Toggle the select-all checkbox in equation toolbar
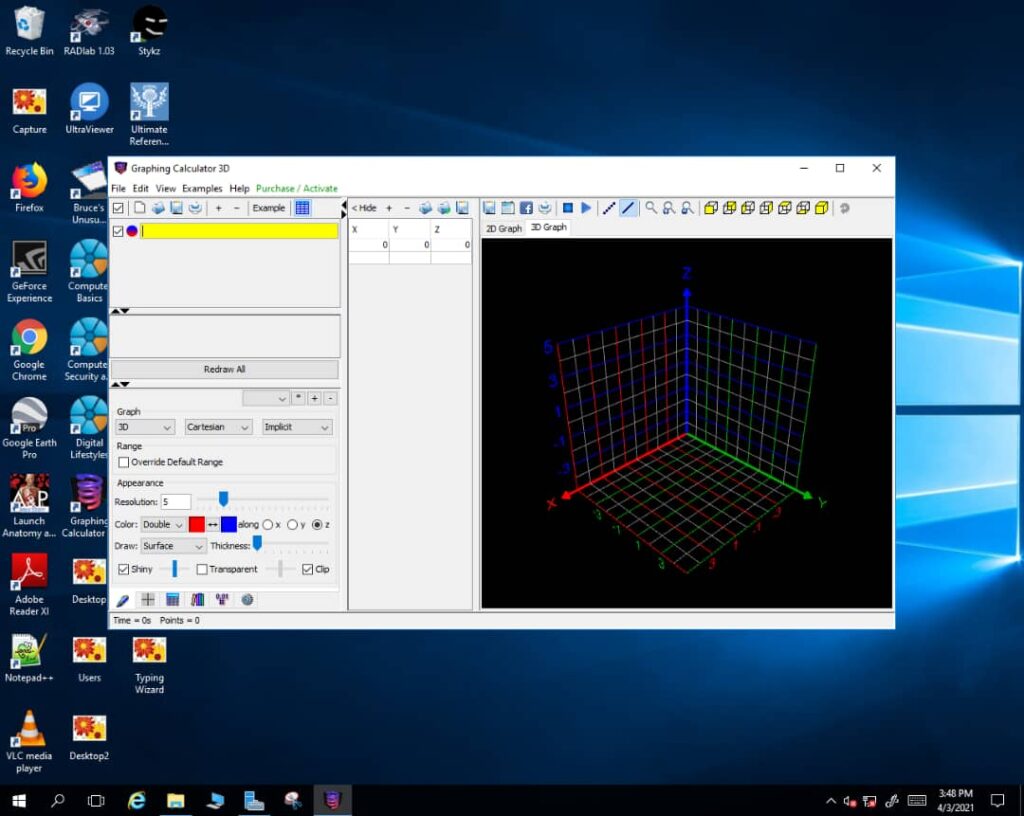The image size is (1024, 816). tap(118, 208)
